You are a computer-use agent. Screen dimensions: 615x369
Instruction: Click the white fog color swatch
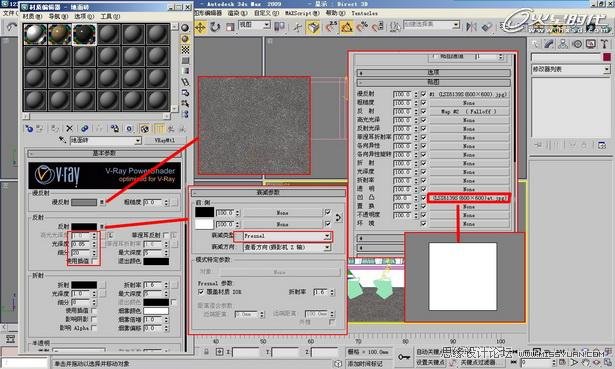[x=156, y=311]
